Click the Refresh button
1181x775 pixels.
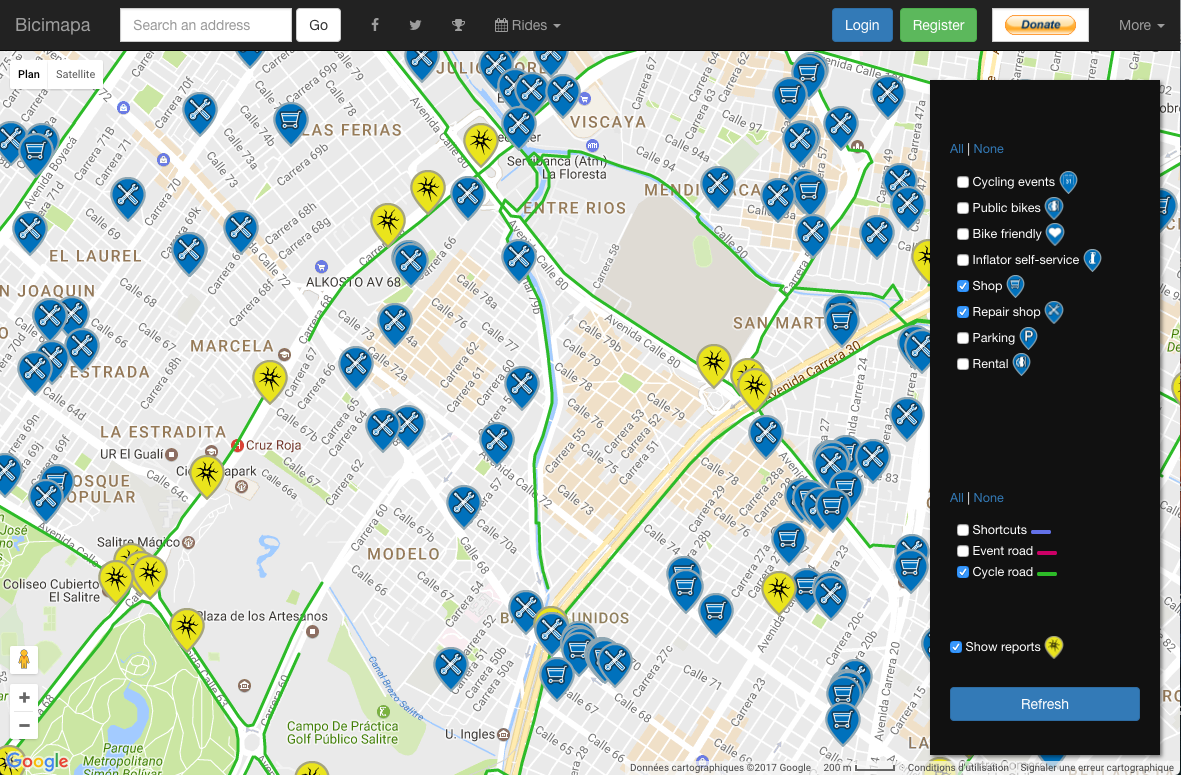tap(1044, 704)
